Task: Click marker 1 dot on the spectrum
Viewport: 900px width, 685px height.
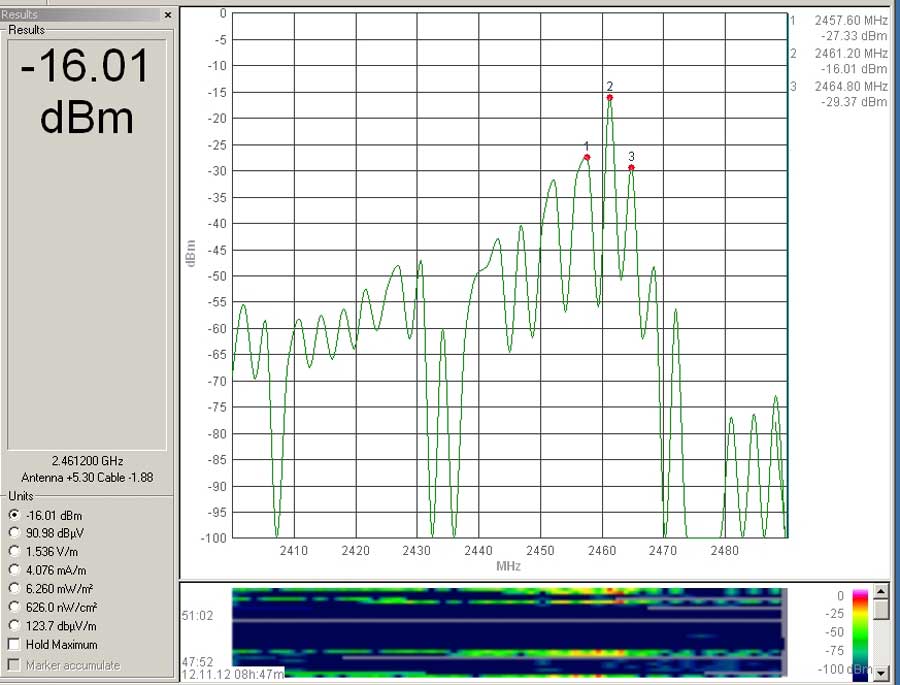Action: (x=587, y=157)
